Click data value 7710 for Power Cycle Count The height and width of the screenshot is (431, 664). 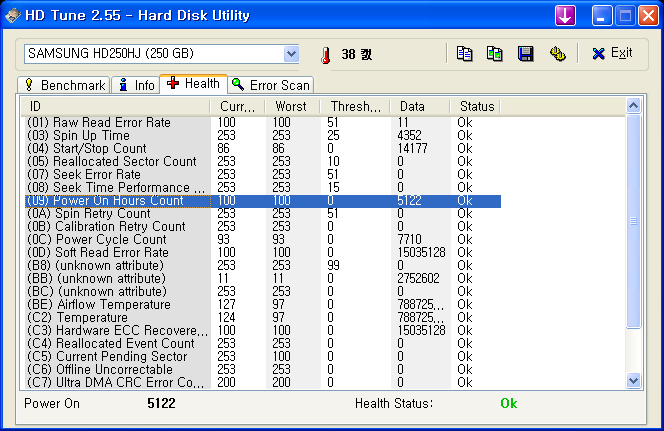pos(409,240)
